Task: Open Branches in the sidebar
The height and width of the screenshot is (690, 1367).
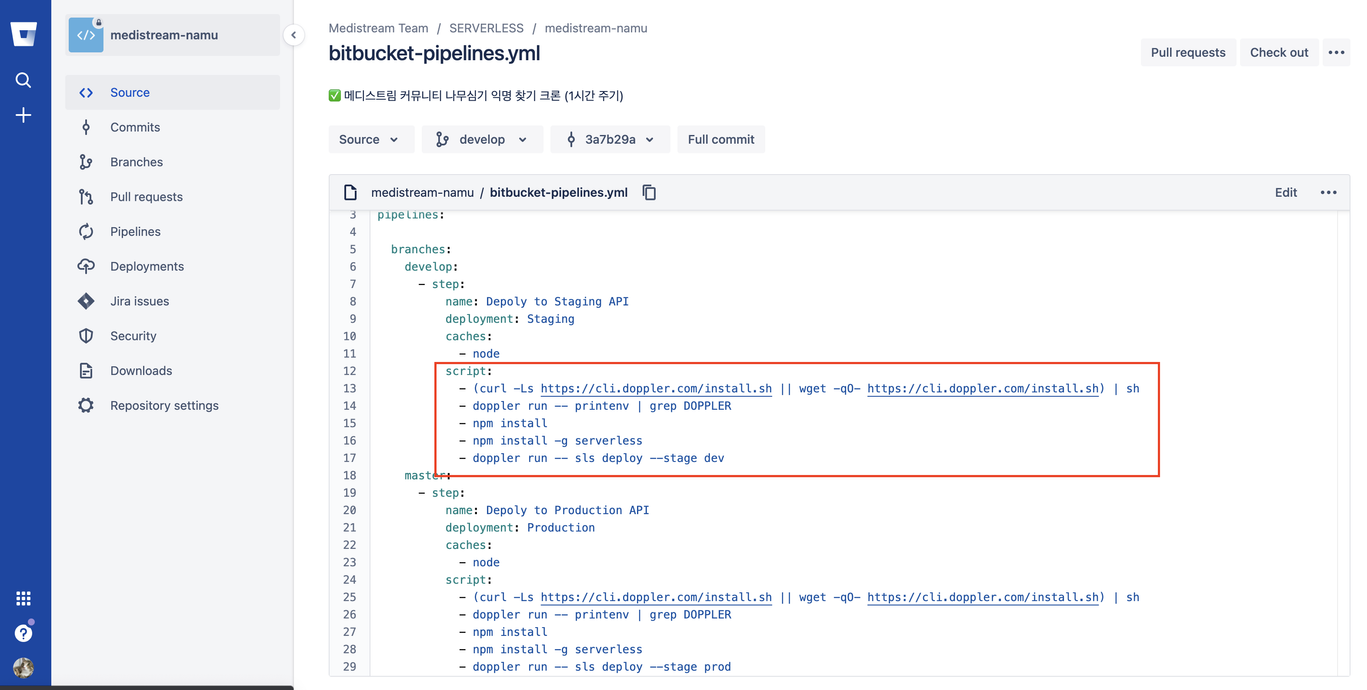Action: 173,162
